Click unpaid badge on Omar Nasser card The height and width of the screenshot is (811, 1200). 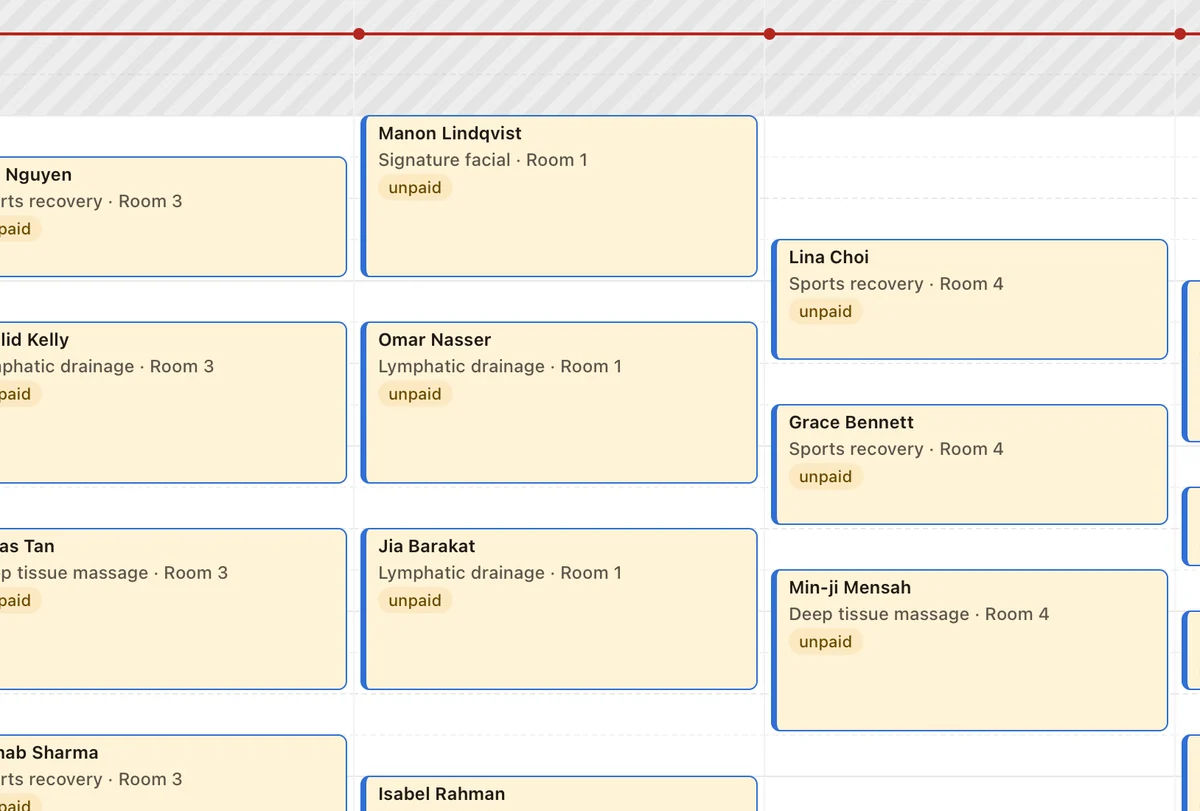(415, 394)
